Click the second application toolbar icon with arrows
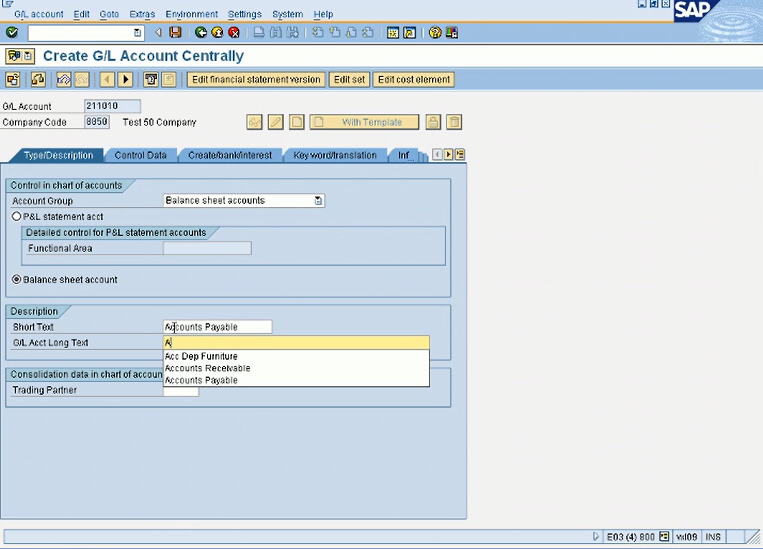763x549 pixels. (38, 79)
